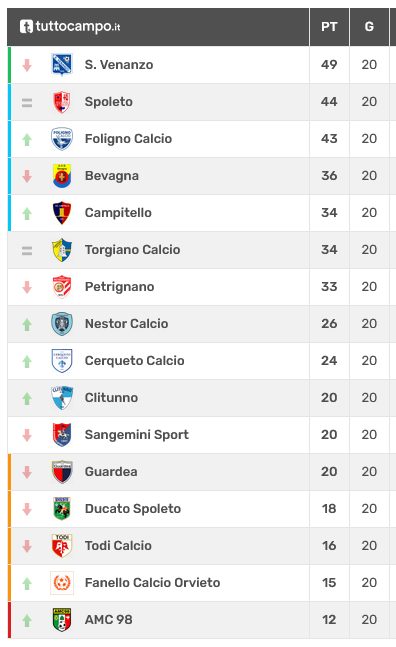
Task: Click the equals trend marker beside Spoleto
Action: [27, 103]
